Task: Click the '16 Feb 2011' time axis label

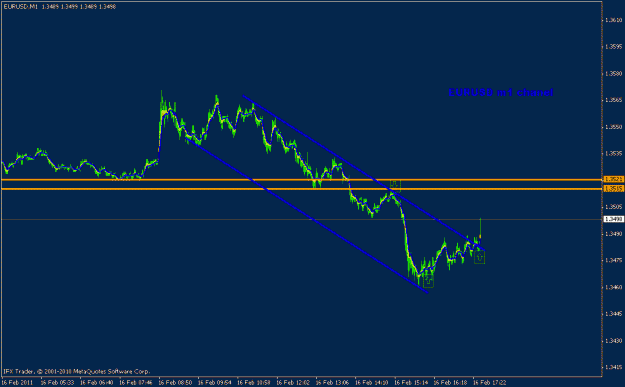Action: pos(17,383)
